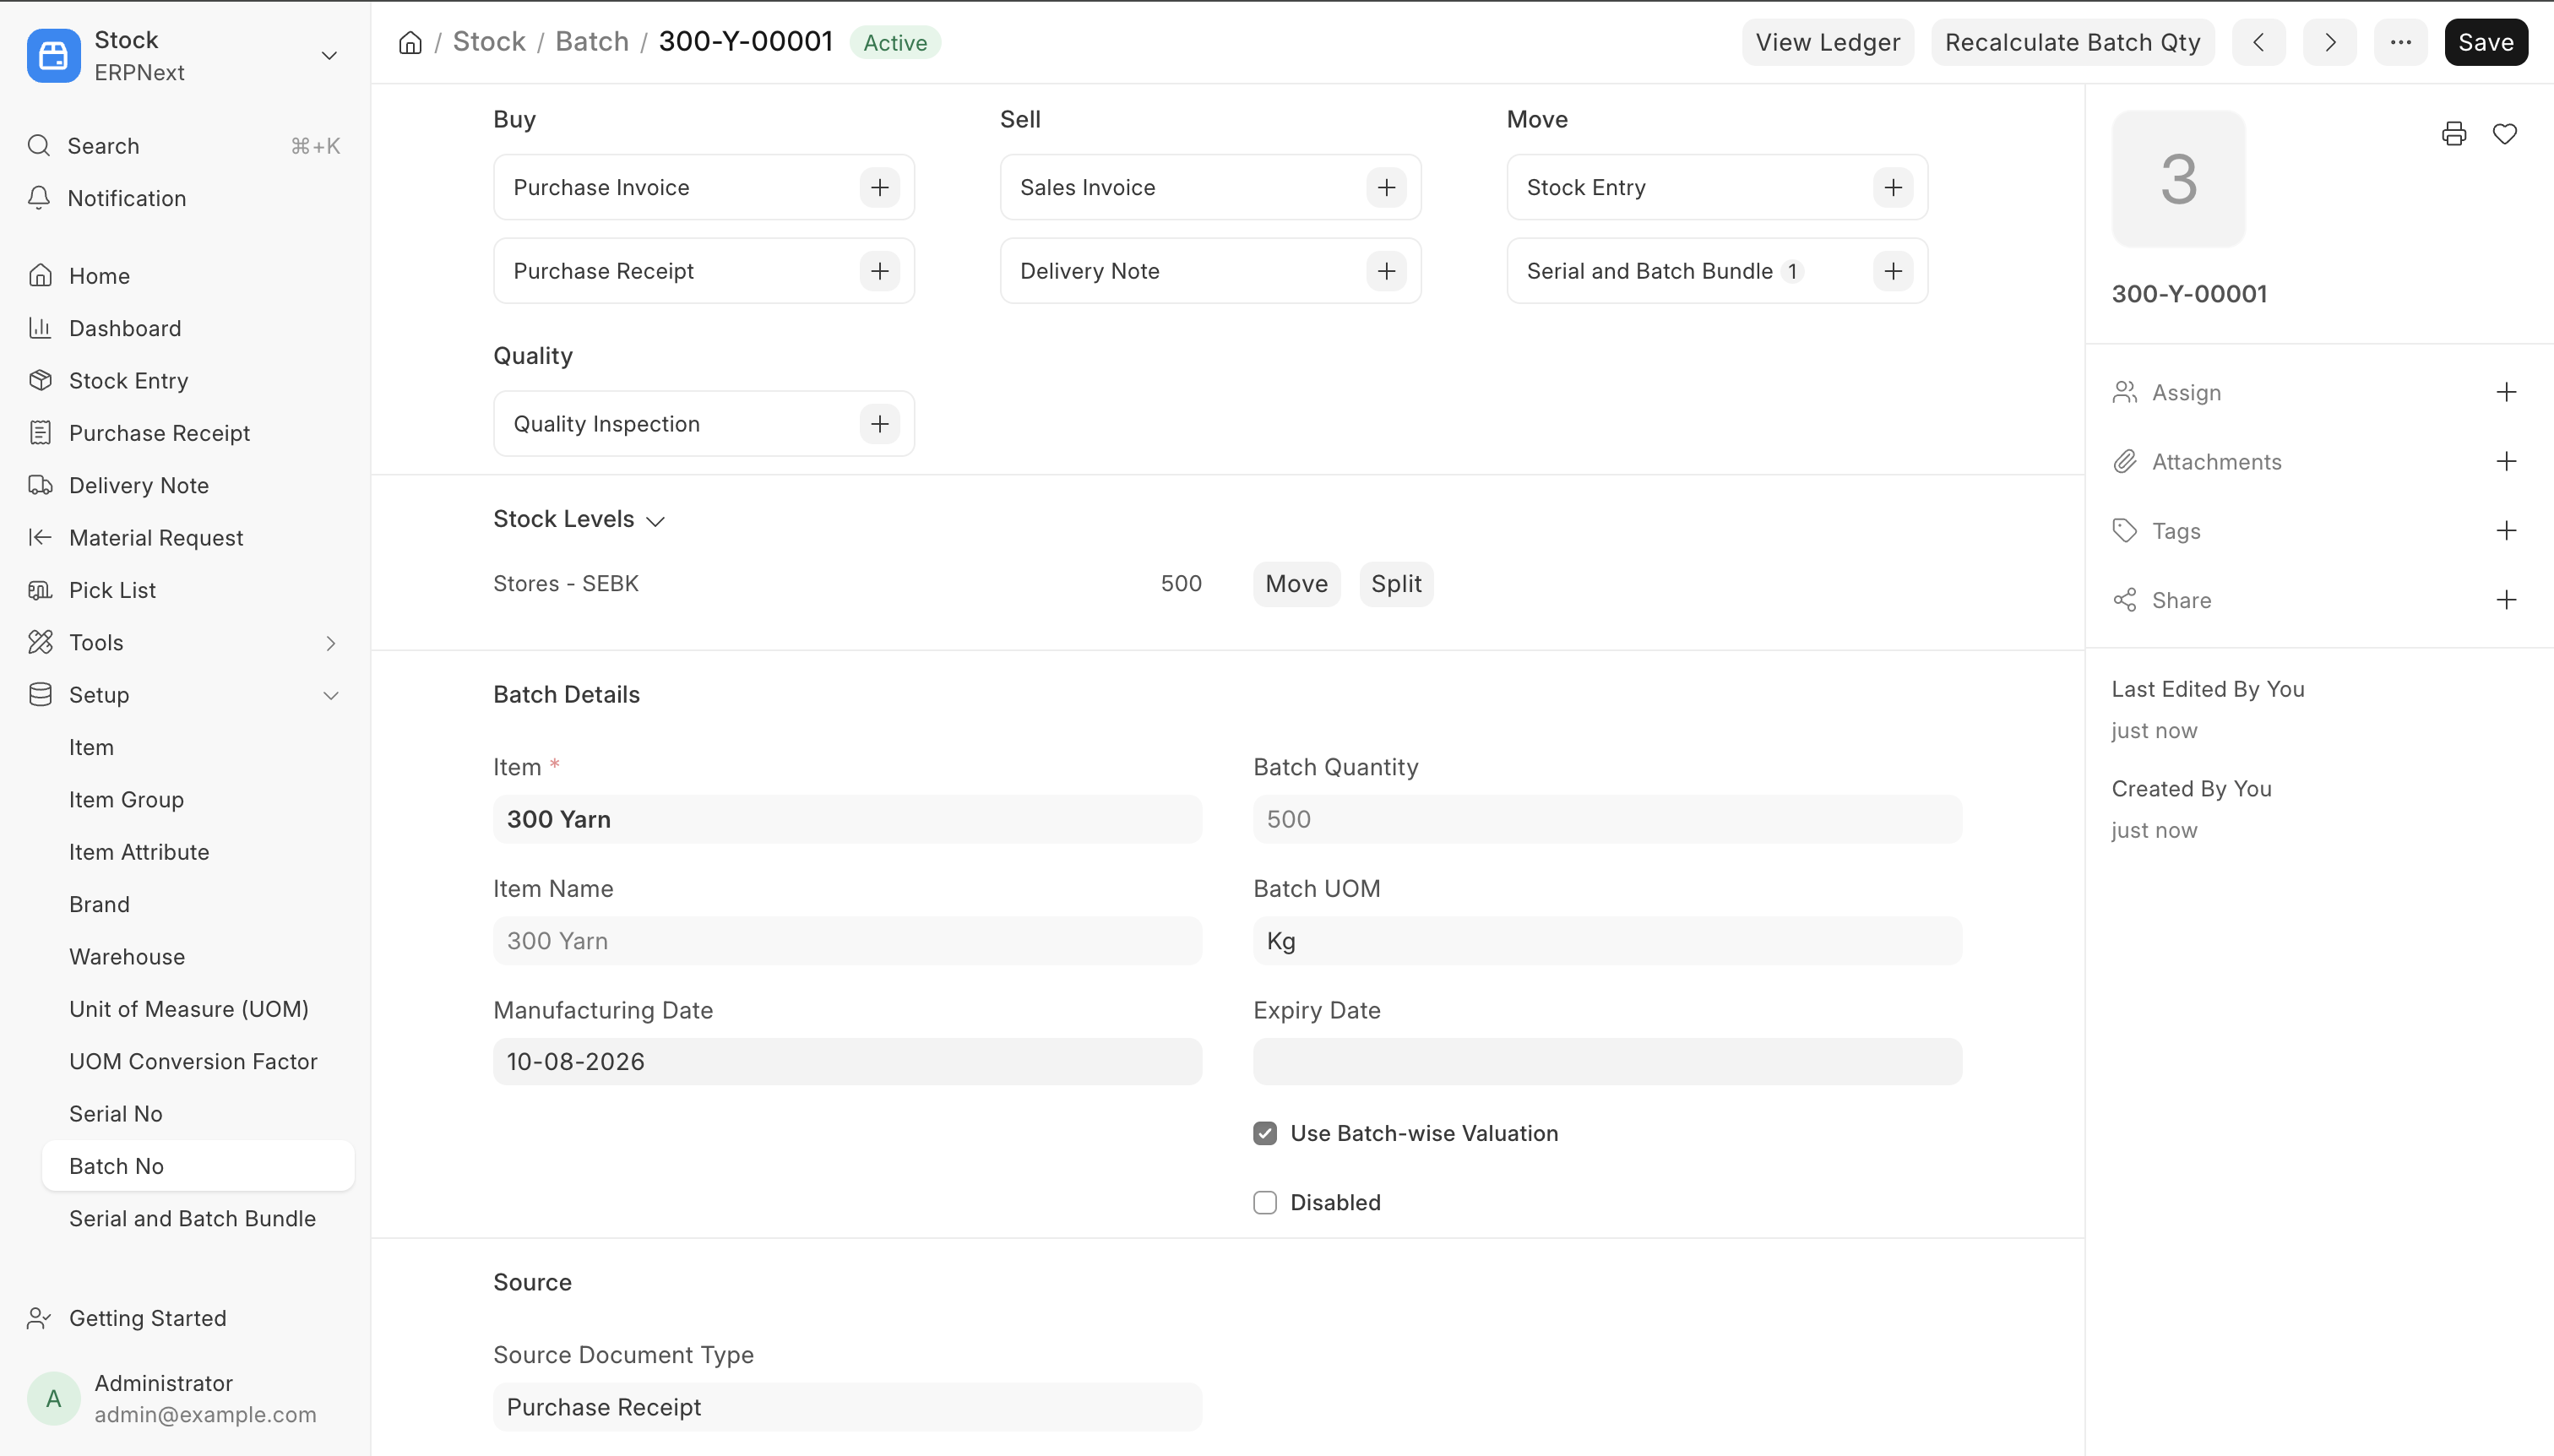Open Serial No under Setup
Viewport: 2554px width, 1456px height.
(x=198, y=1114)
